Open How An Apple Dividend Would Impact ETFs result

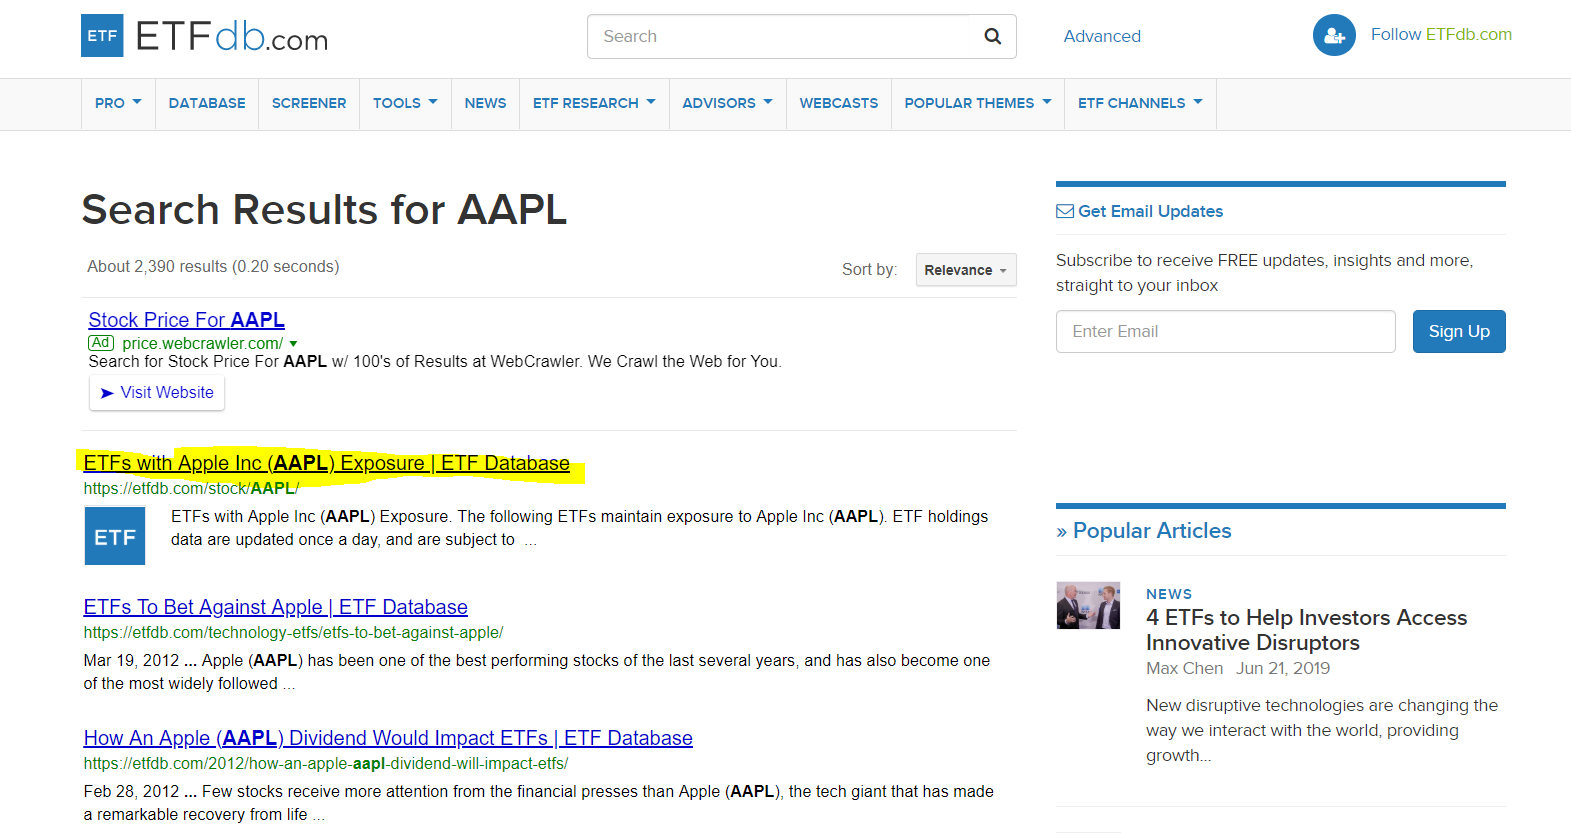(x=388, y=738)
